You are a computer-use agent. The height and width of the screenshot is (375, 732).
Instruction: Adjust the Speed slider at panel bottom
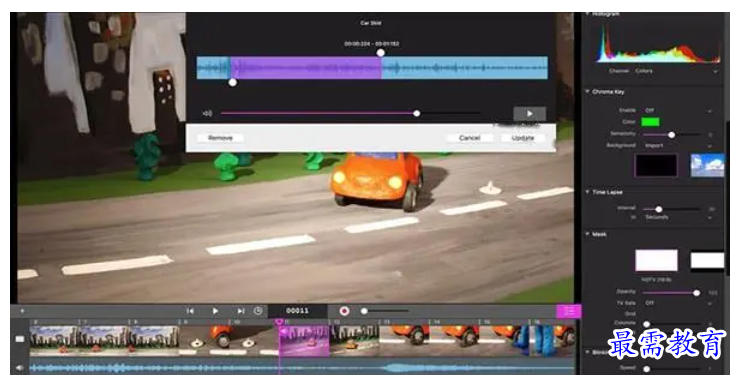pyautogui.click(x=646, y=369)
